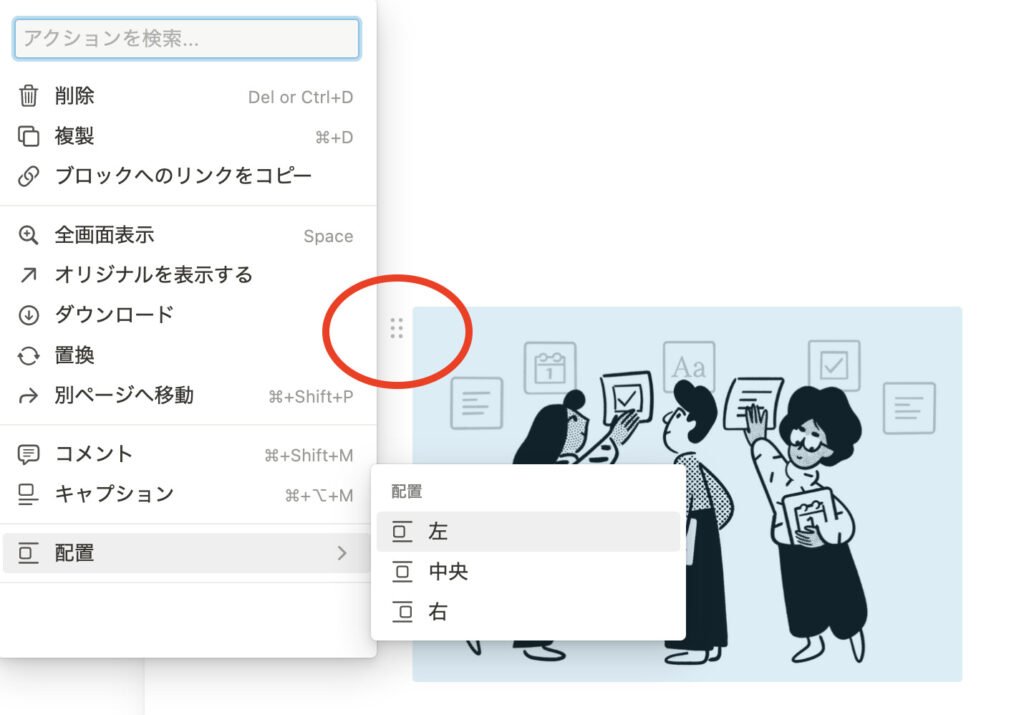
Task: Focus the アクションを検索 search field
Action: pyautogui.click(x=187, y=39)
